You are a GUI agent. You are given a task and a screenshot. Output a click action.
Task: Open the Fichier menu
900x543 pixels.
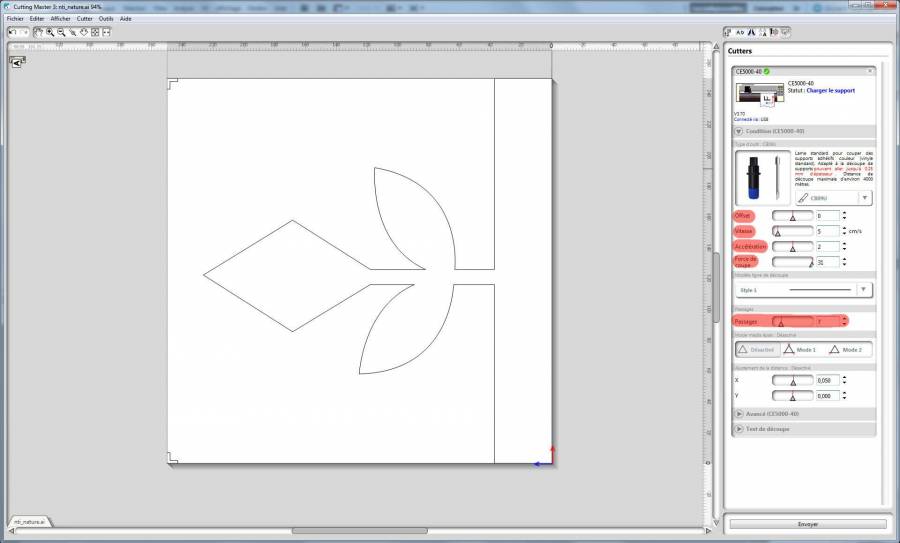(x=15, y=18)
